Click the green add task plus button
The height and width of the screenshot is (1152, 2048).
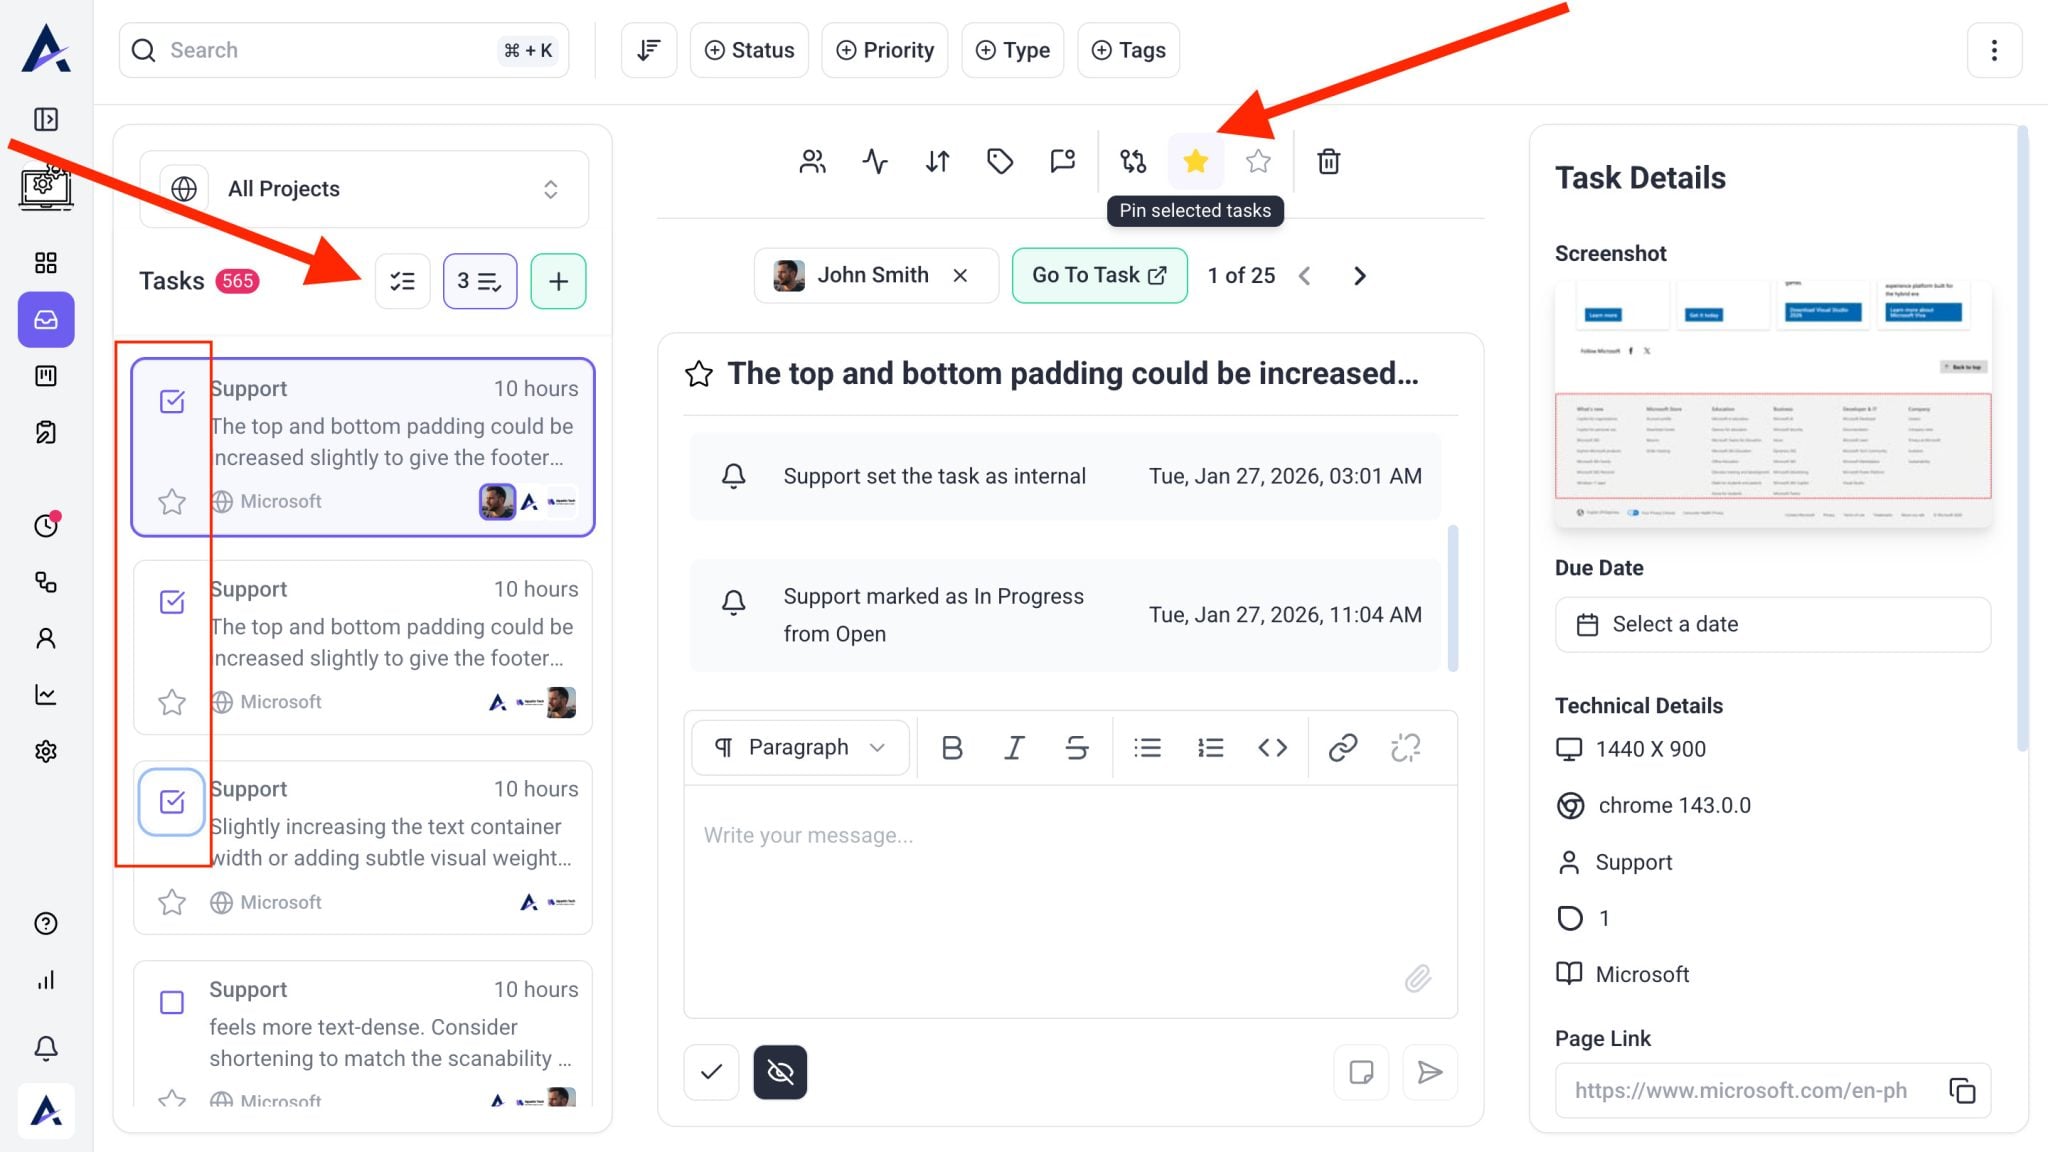pyautogui.click(x=558, y=281)
